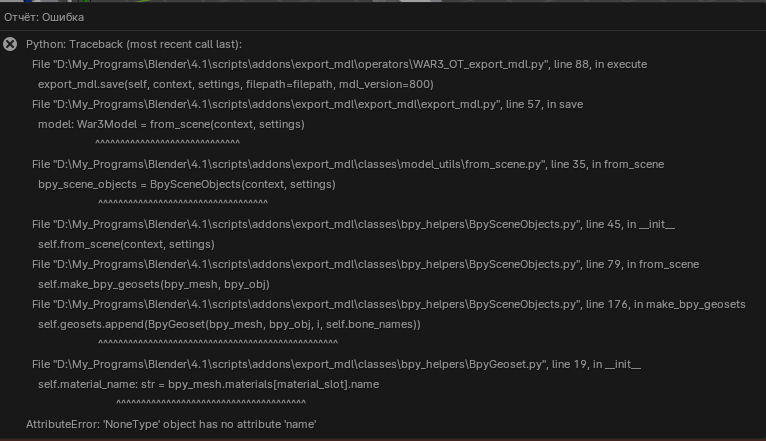Click the "Отчёт: Ошибка" report header
This screenshot has height=441, width=766.
(x=44, y=17)
